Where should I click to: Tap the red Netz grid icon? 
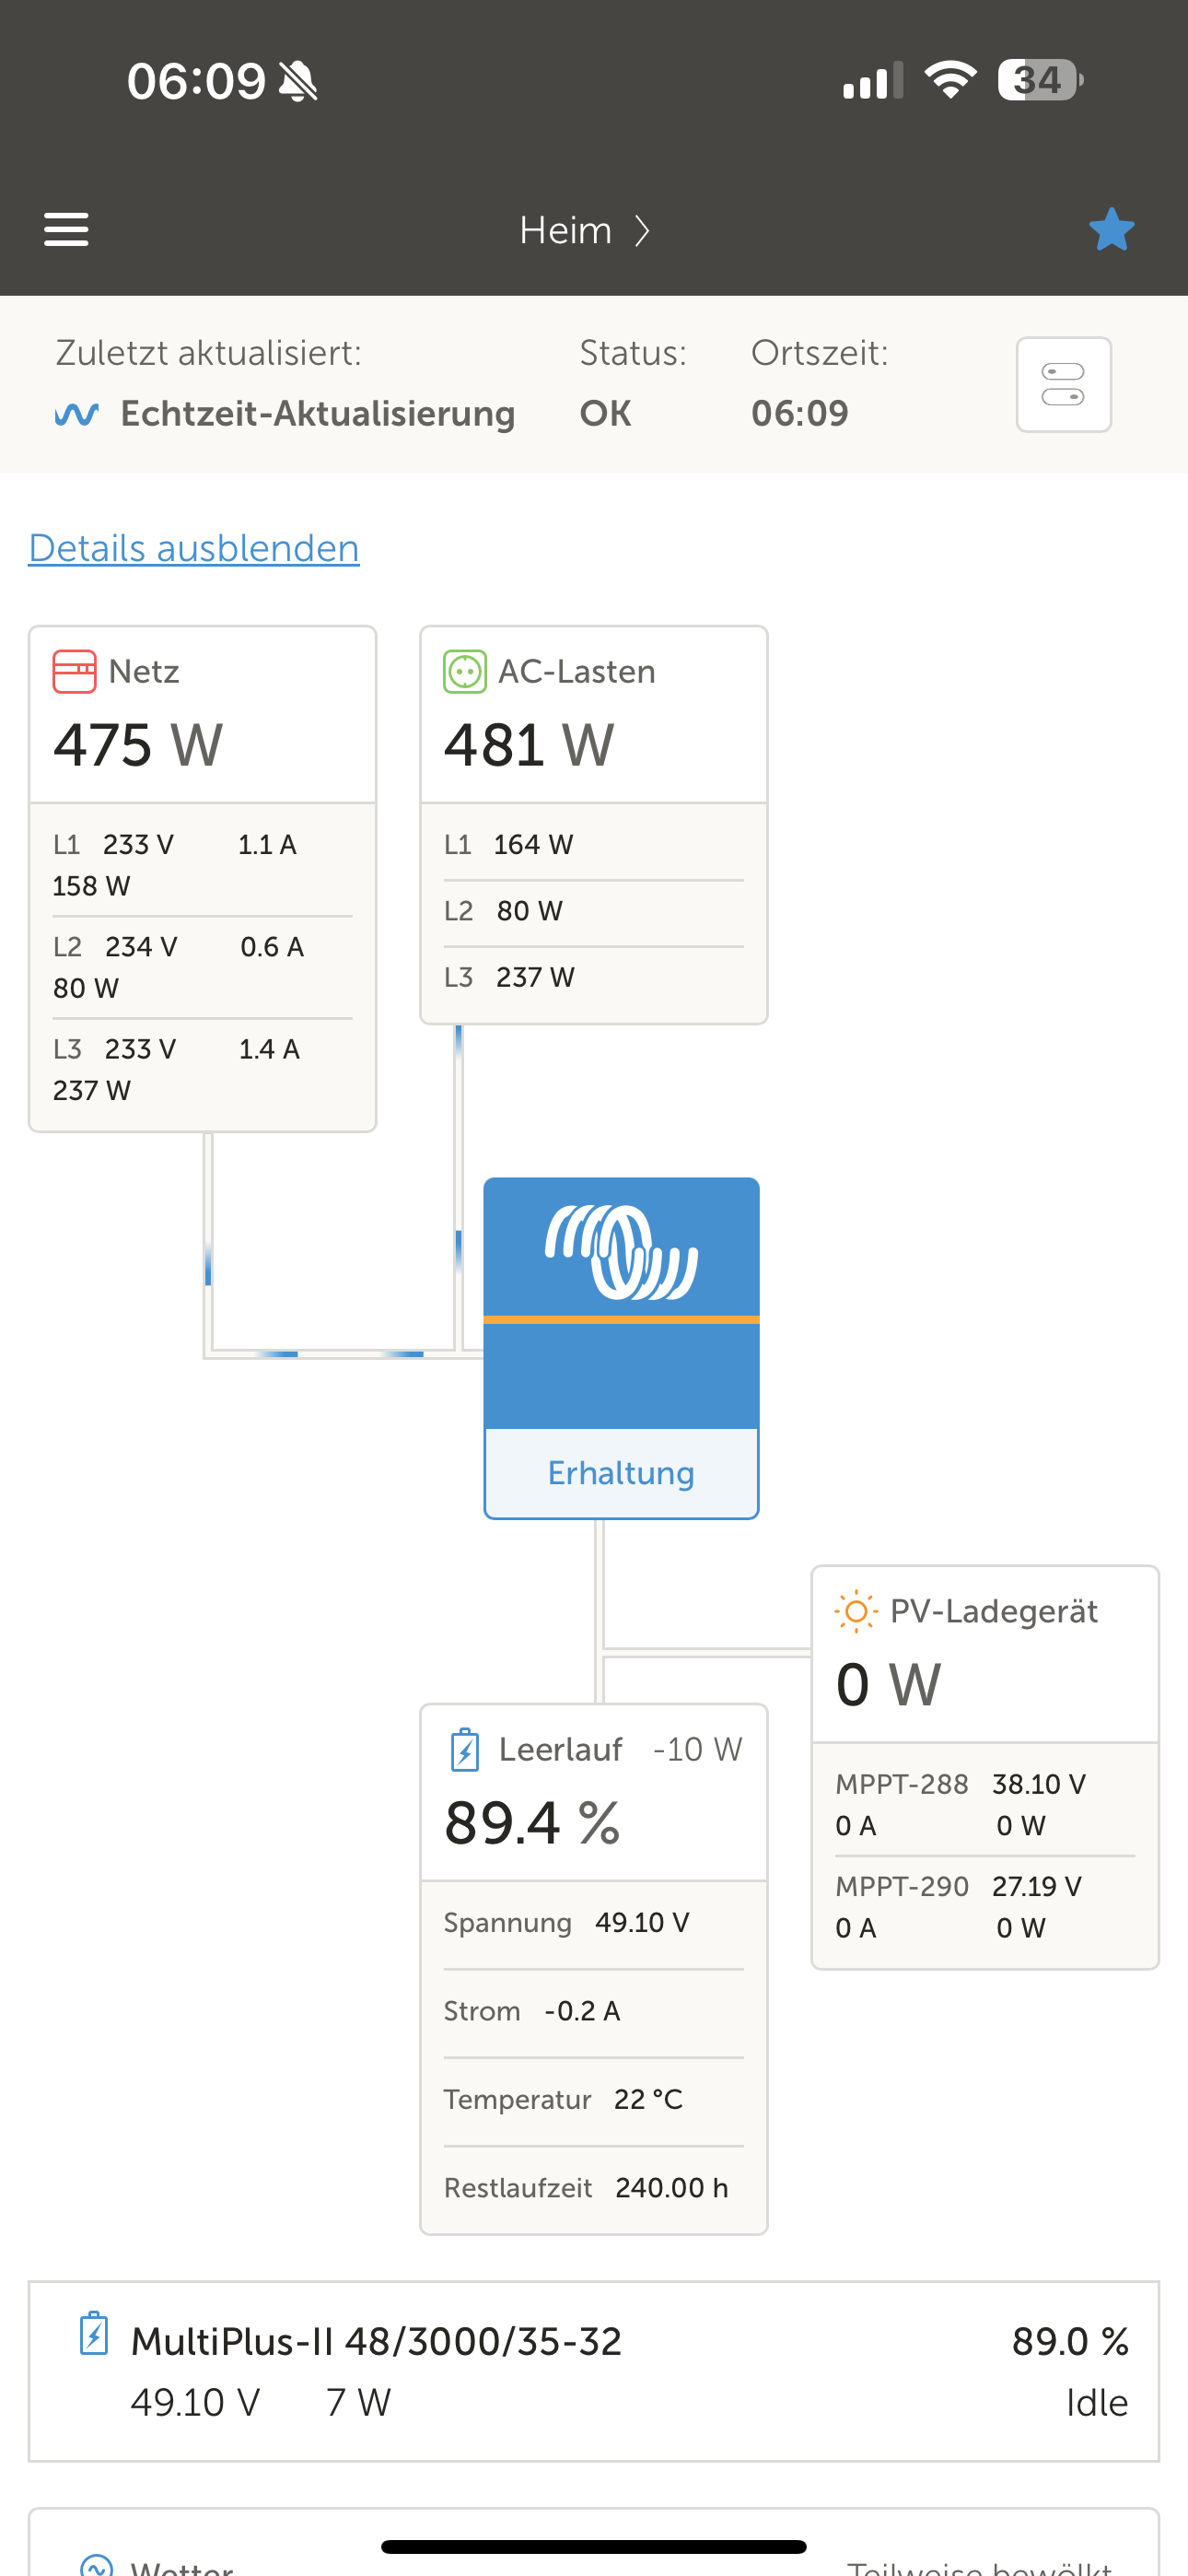tap(74, 671)
